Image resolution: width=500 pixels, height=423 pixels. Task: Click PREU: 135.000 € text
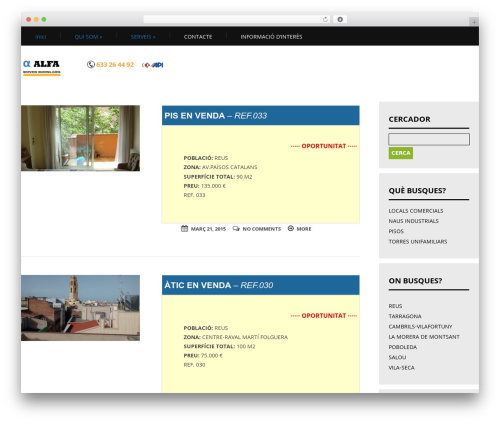(205, 186)
